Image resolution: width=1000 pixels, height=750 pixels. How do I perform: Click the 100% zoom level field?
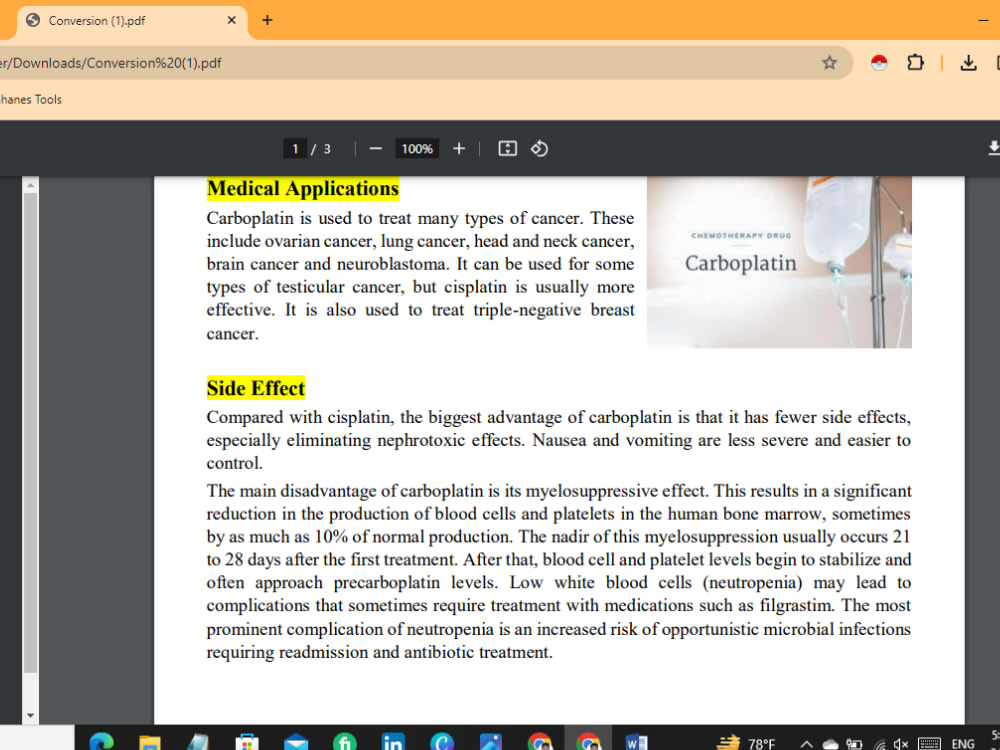(417, 149)
